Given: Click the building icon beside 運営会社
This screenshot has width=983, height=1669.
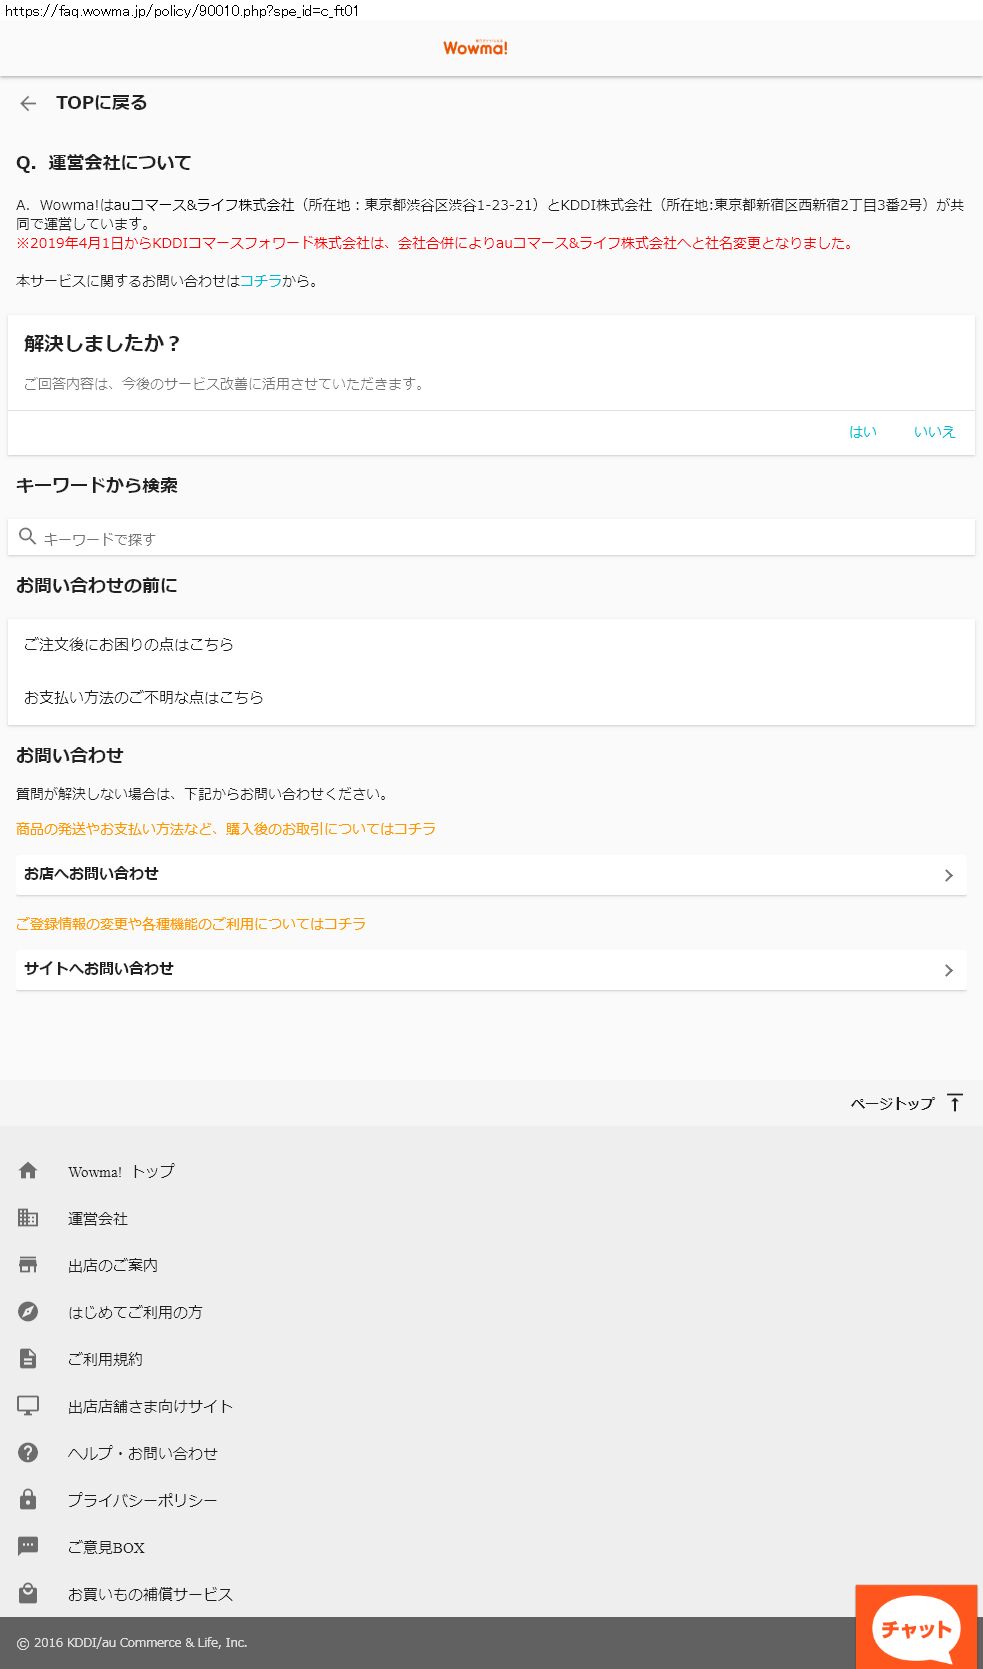Looking at the screenshot, I should coord(28,1217).
